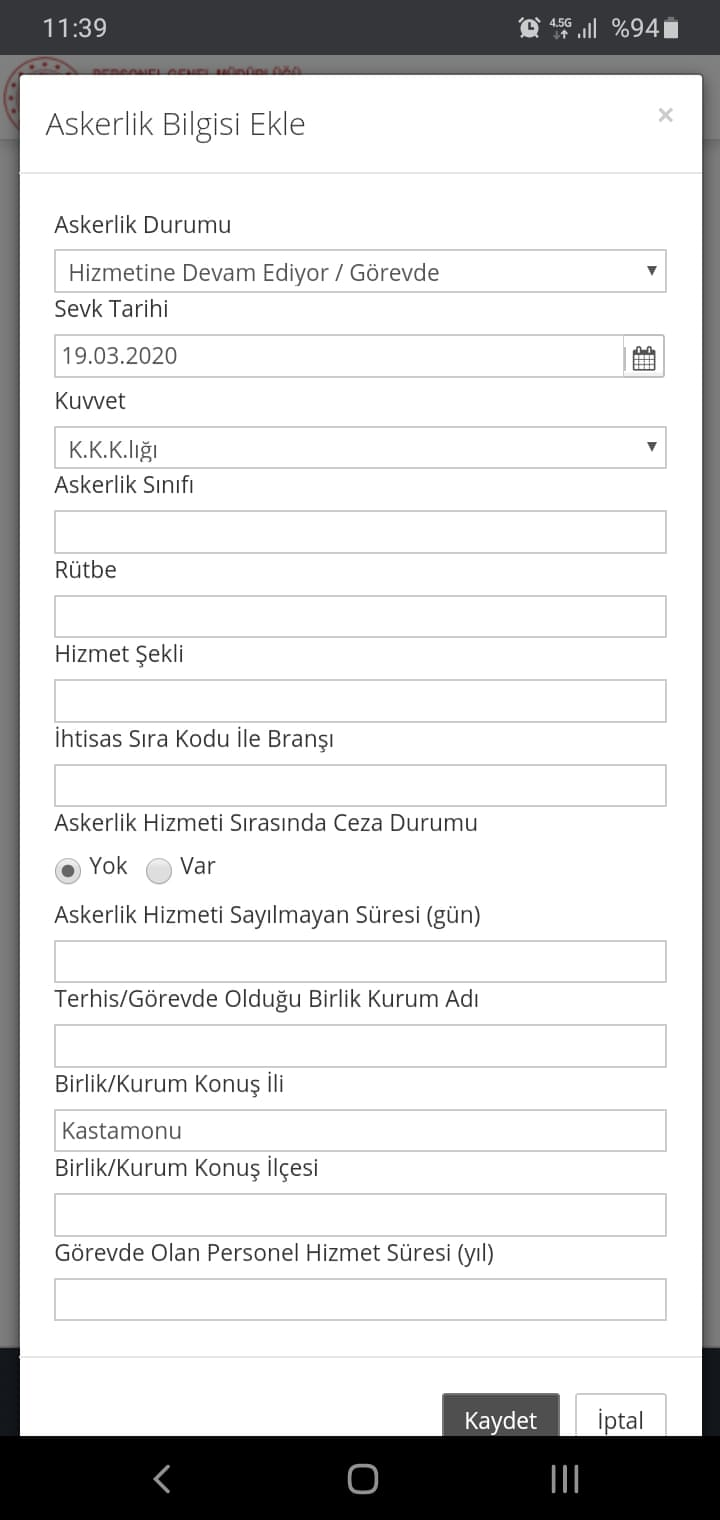
Task: Tap the Android home navigation icon
Action: tap(362, 1478)
